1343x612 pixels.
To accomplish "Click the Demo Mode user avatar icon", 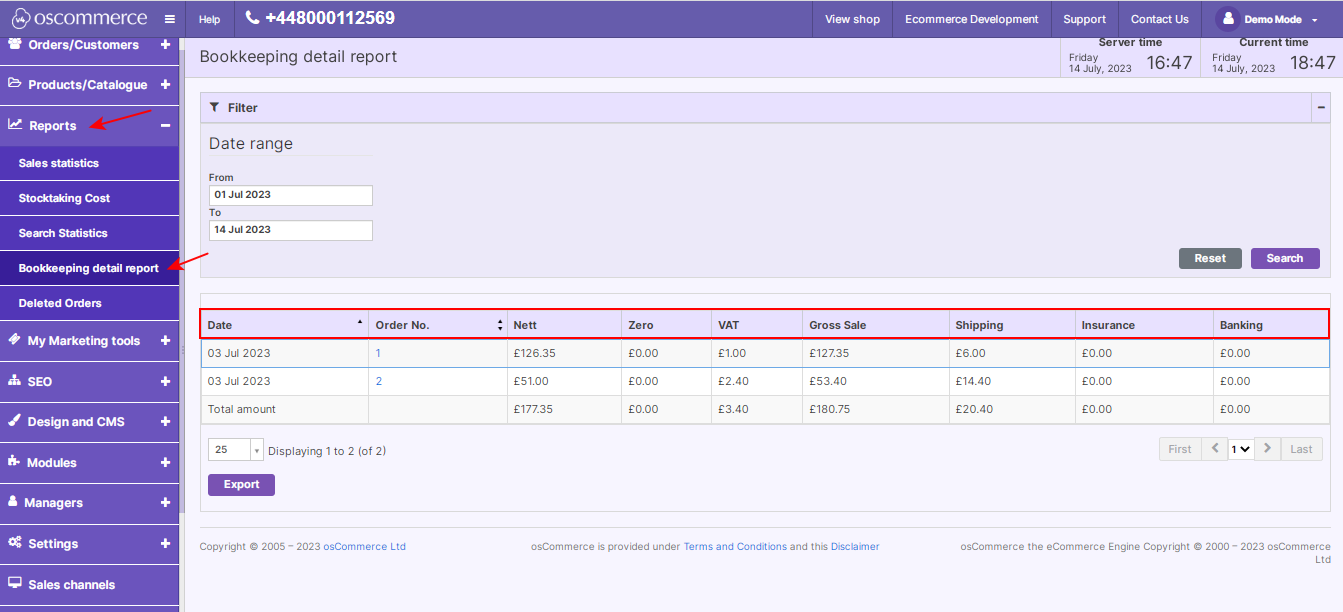I will [1227, 19].
